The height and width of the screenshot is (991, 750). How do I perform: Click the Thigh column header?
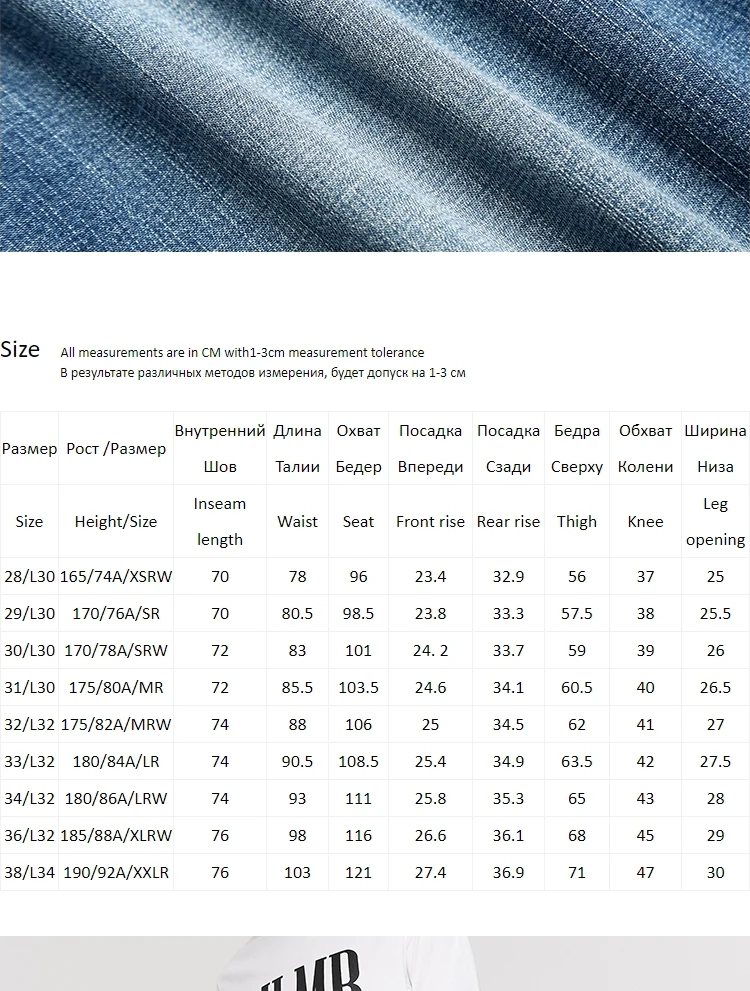(x=577, y=521)
